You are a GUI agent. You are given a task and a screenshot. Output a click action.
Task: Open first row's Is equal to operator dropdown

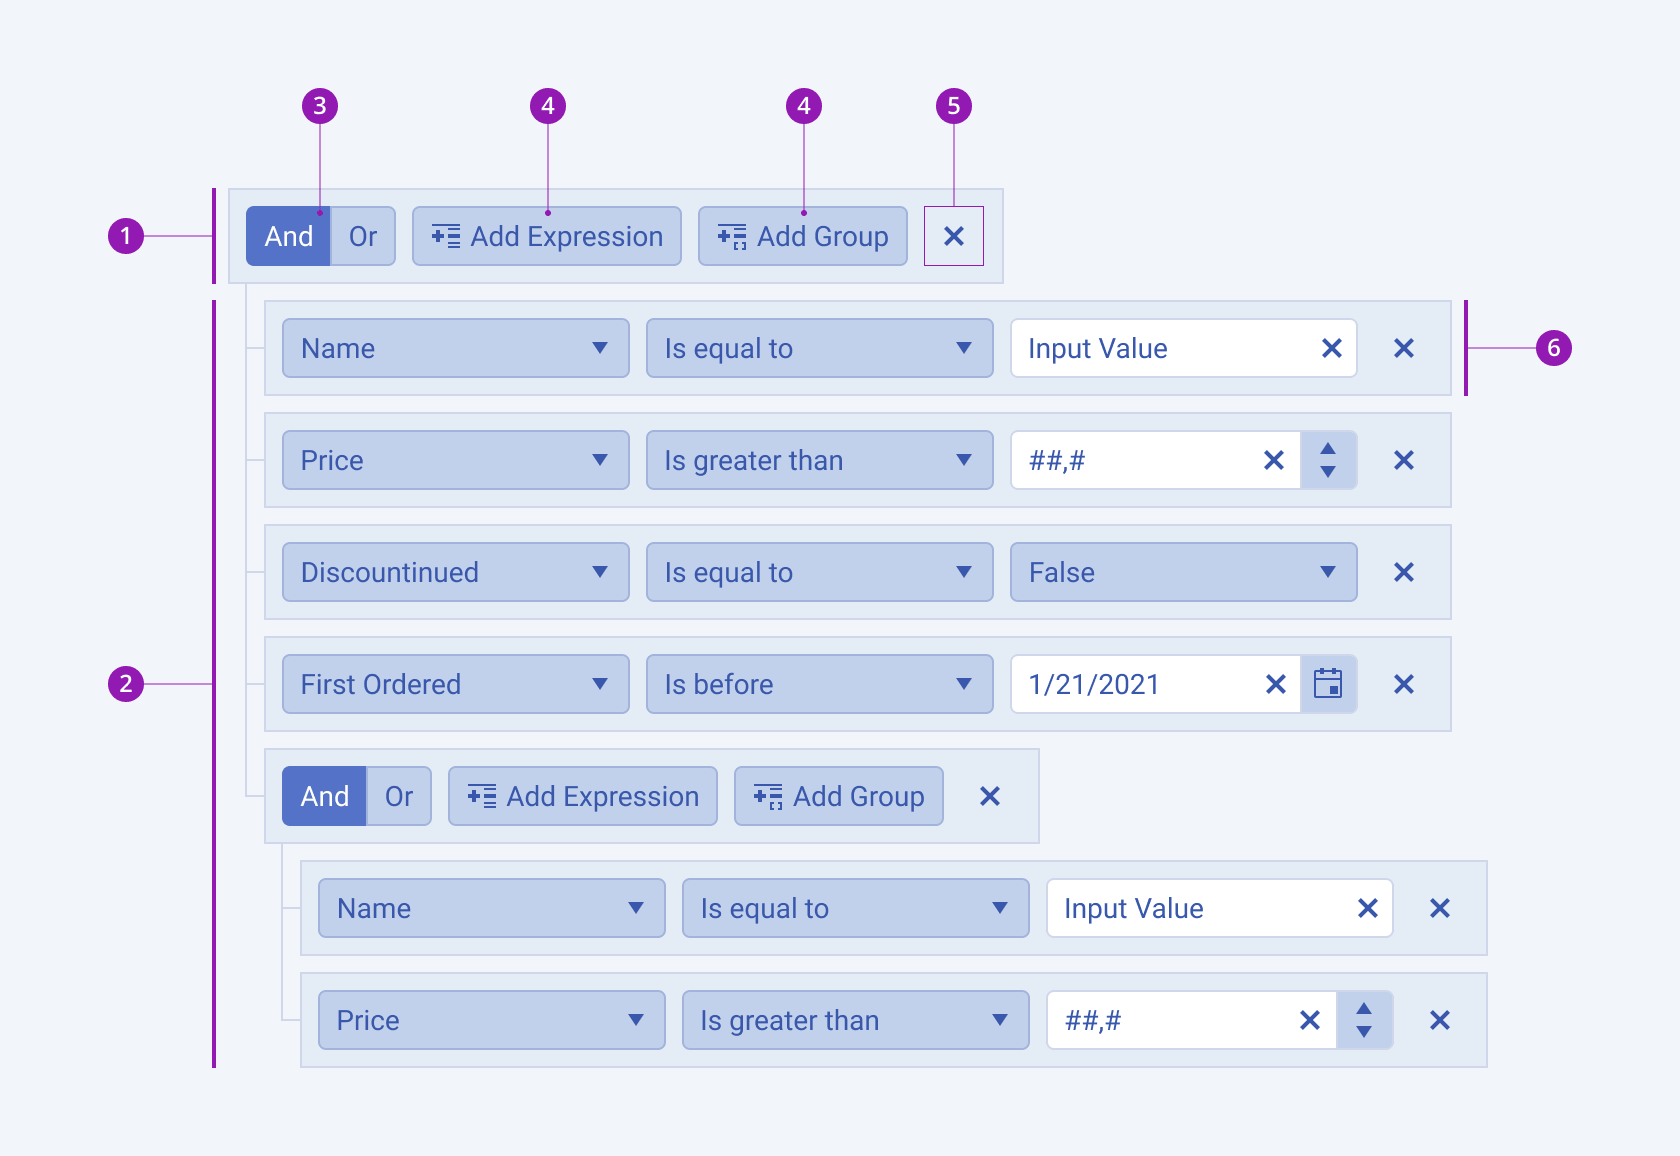click(820, 348)
